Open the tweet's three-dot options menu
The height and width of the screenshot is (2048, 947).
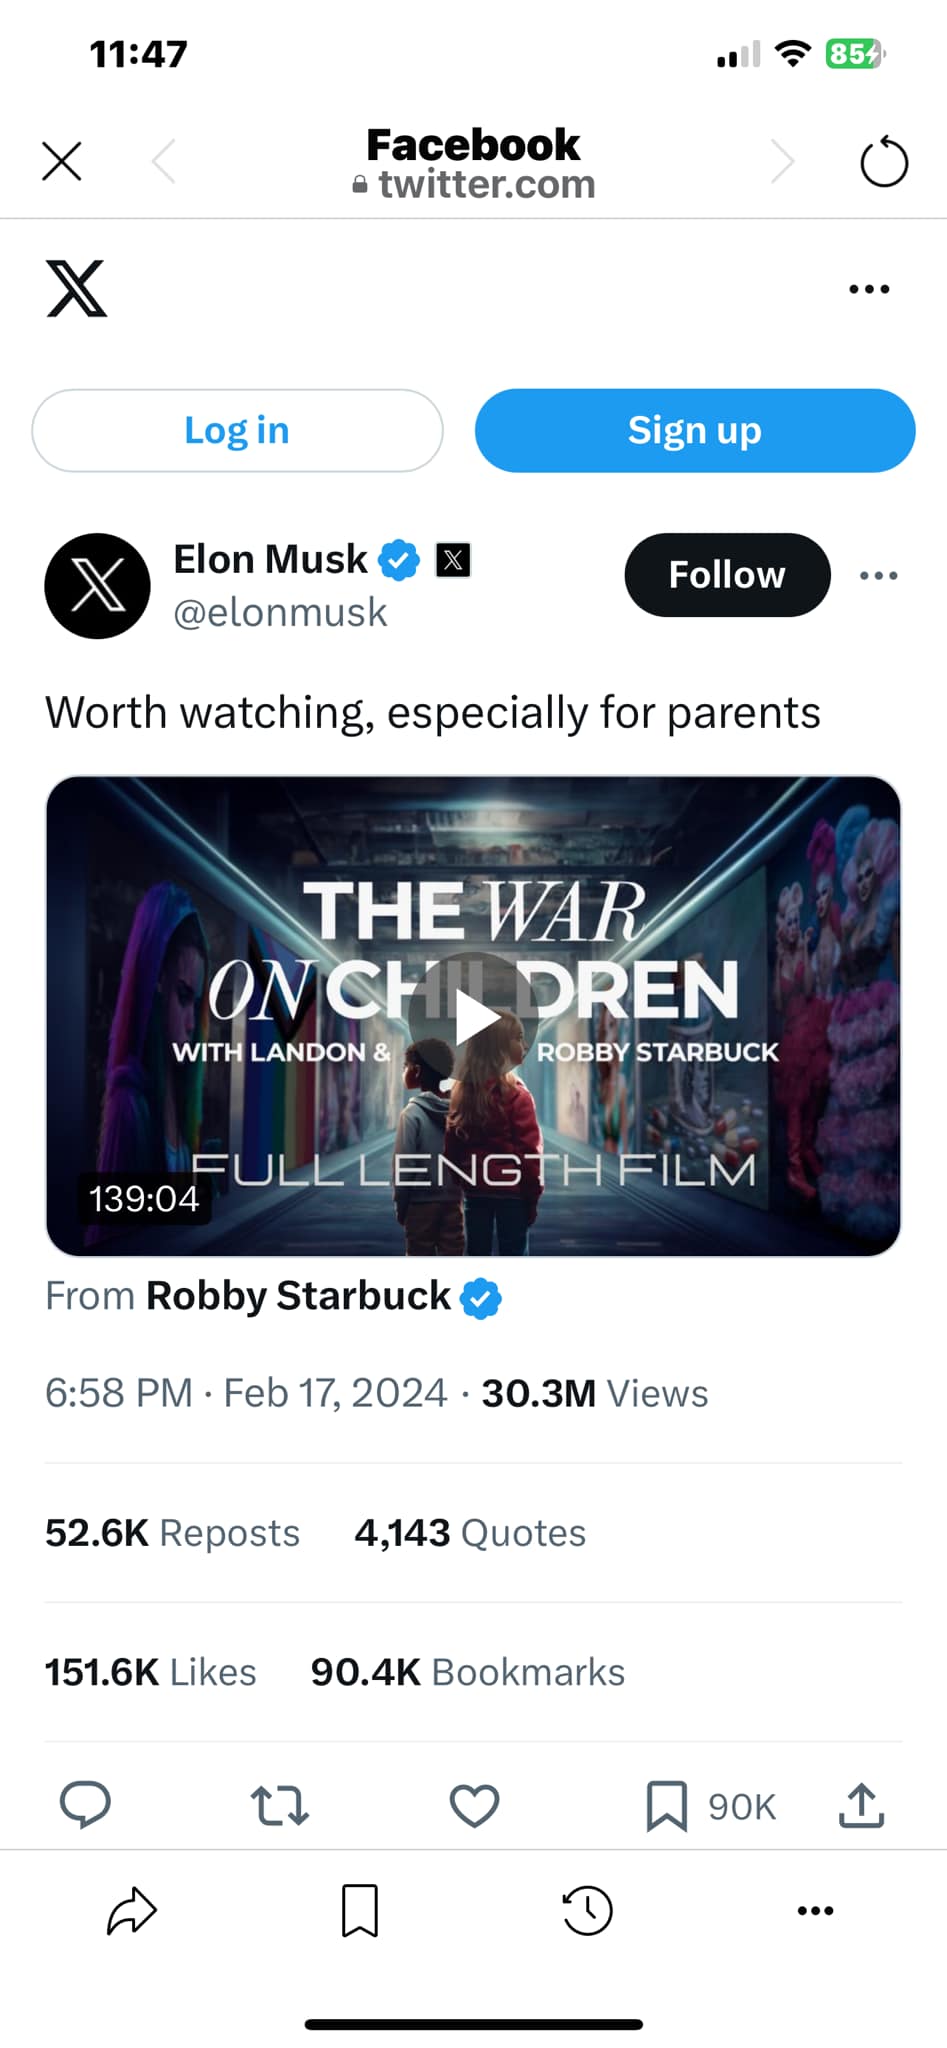(x=878, y=575)
